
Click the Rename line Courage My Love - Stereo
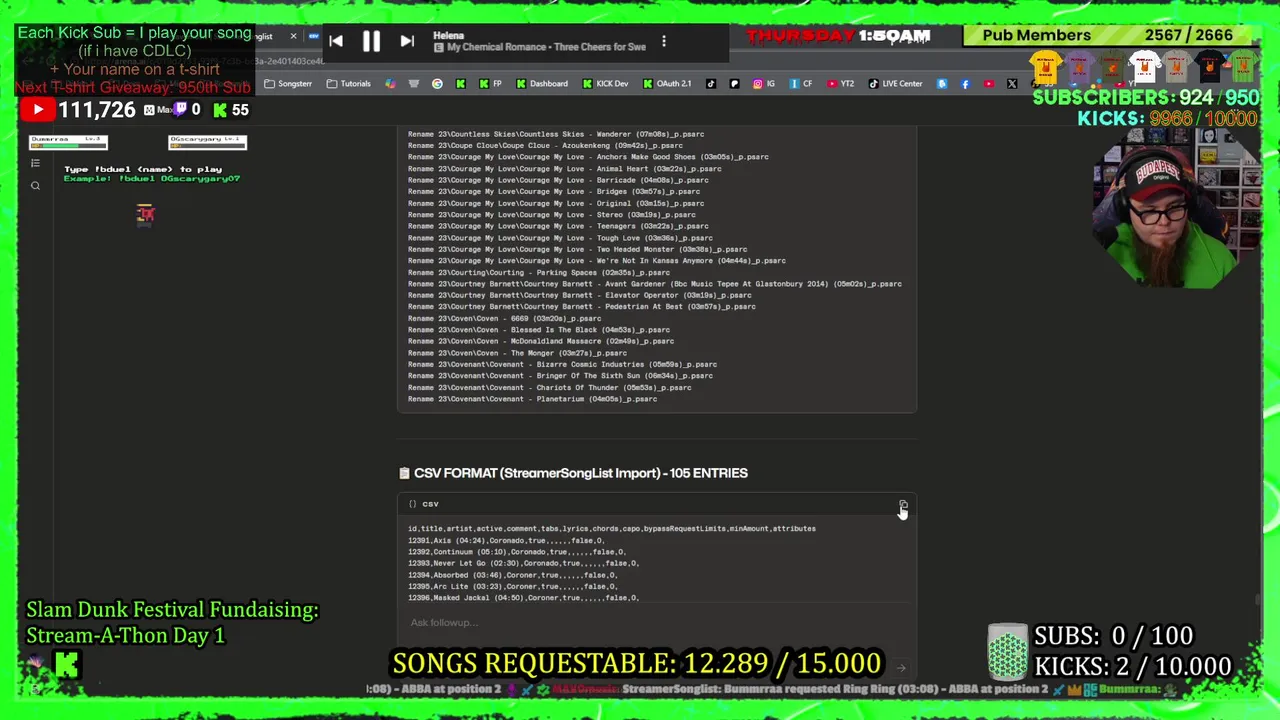(x=551, y=215)
